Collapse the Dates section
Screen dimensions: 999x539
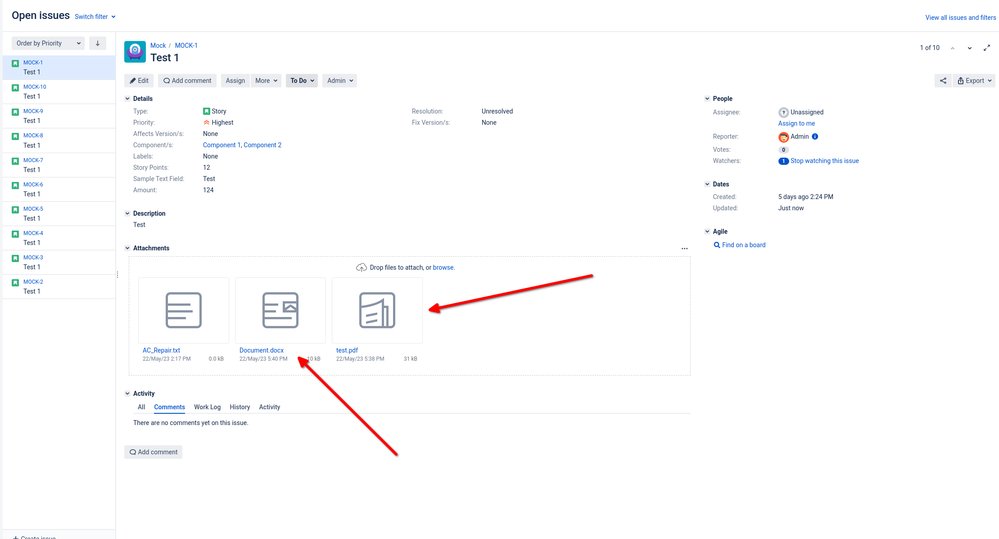tap(707, 184)
